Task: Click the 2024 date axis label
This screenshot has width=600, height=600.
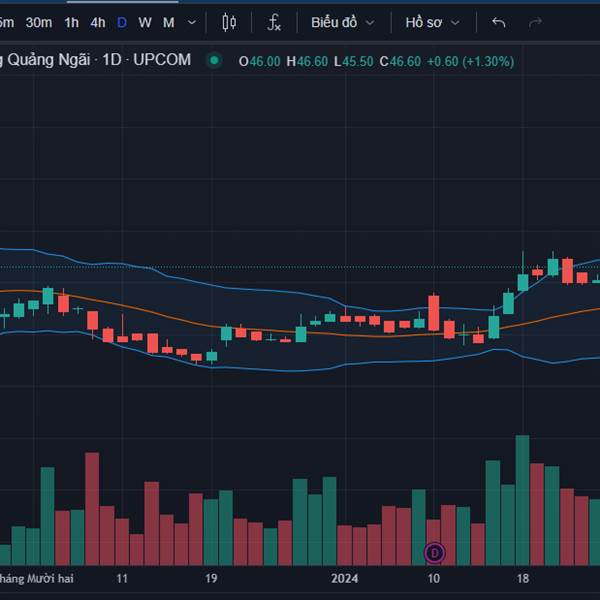Action: 344,578
